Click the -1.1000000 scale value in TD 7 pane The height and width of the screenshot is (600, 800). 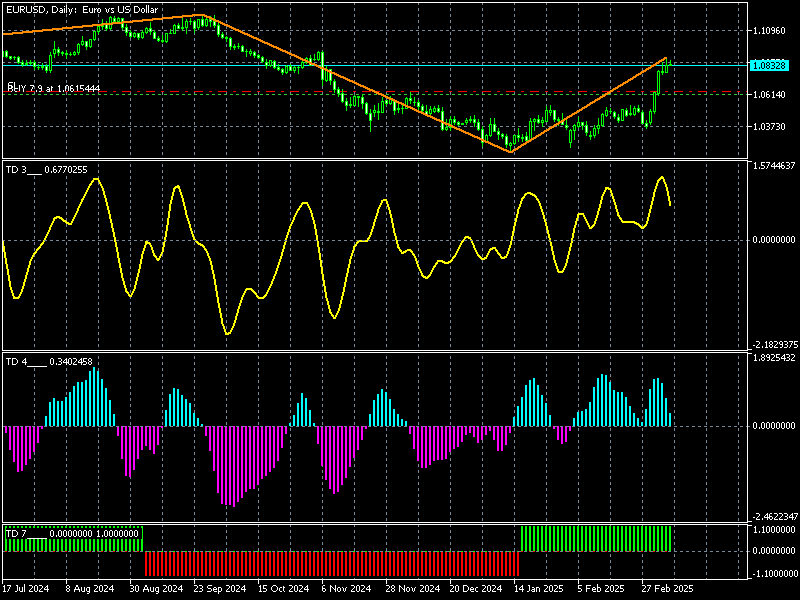(773, 573)
